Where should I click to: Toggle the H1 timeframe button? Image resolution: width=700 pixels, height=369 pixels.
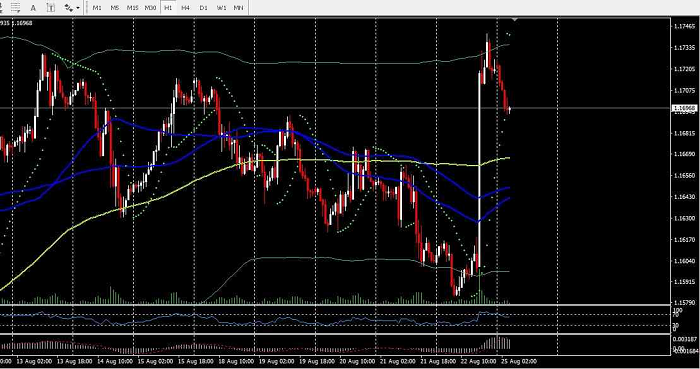click(x=168, y=8)
